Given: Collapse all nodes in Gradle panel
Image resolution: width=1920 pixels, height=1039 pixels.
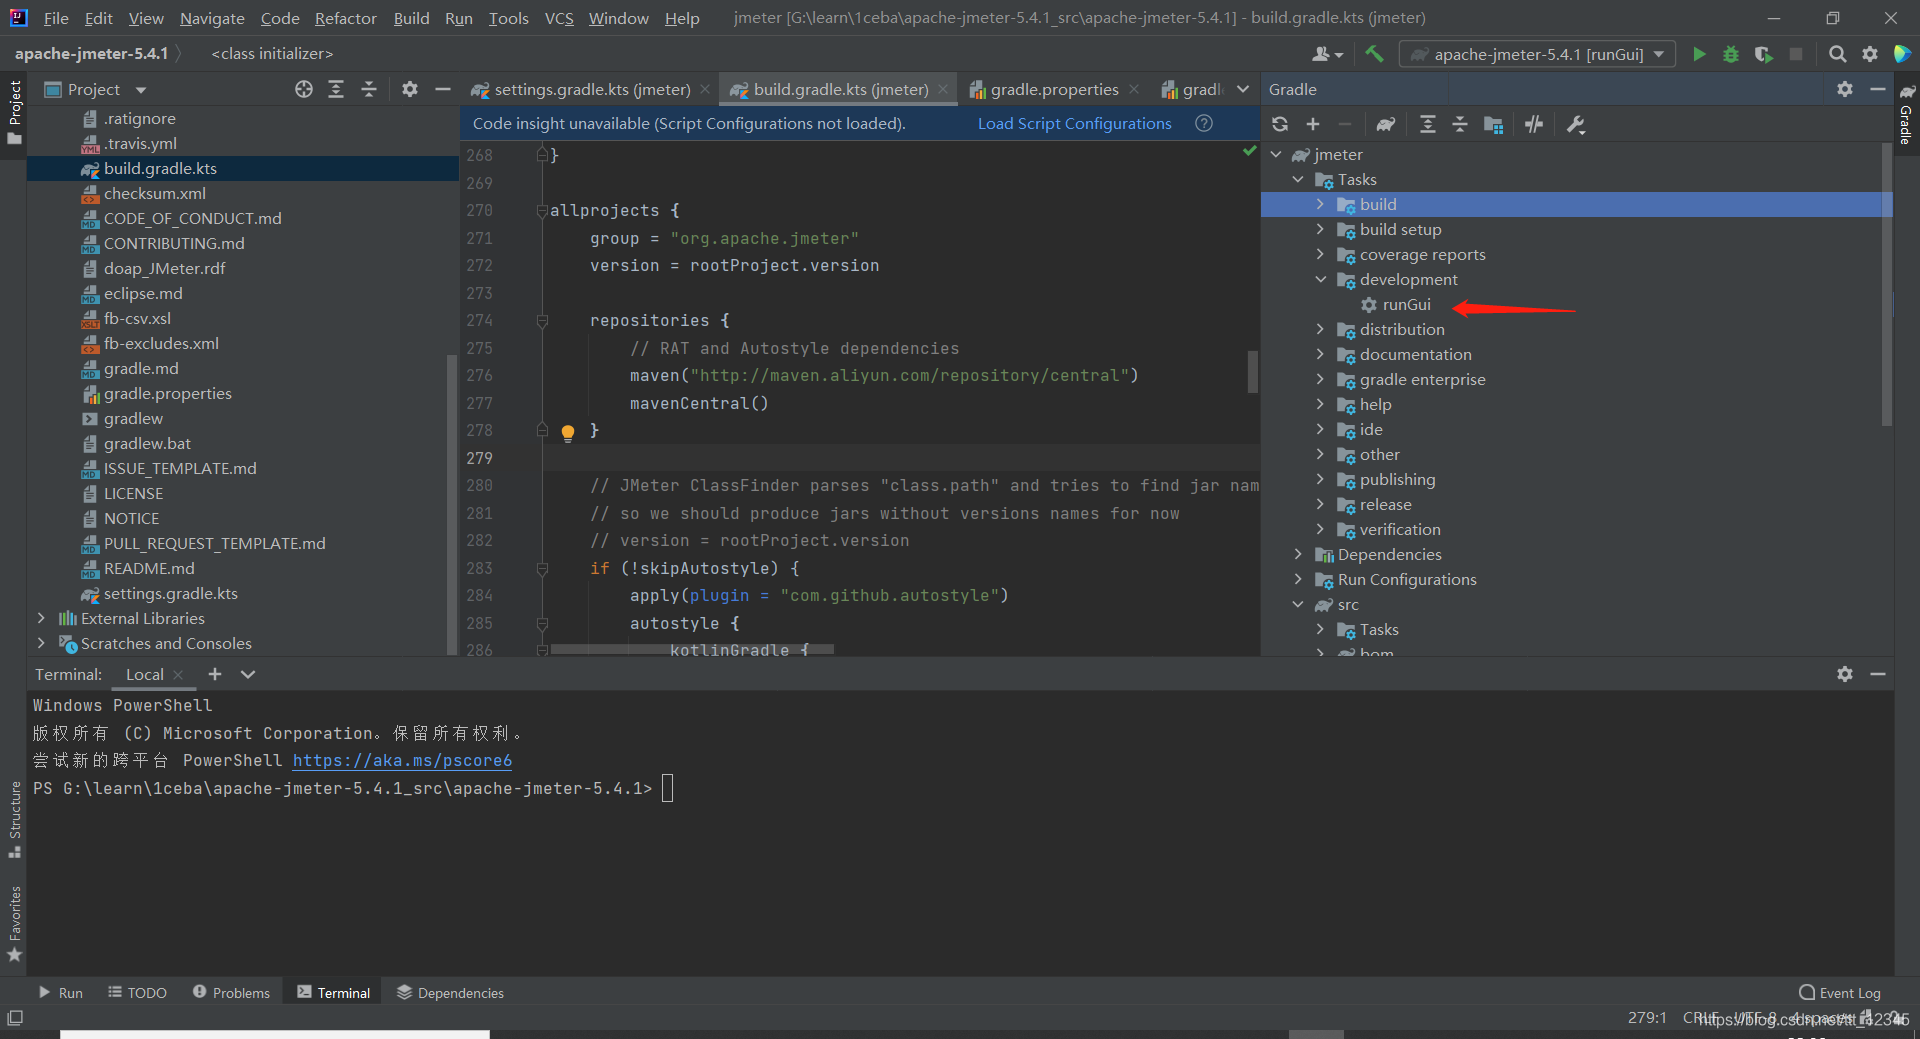Looking at the screenshot, I should (1460, 124).
